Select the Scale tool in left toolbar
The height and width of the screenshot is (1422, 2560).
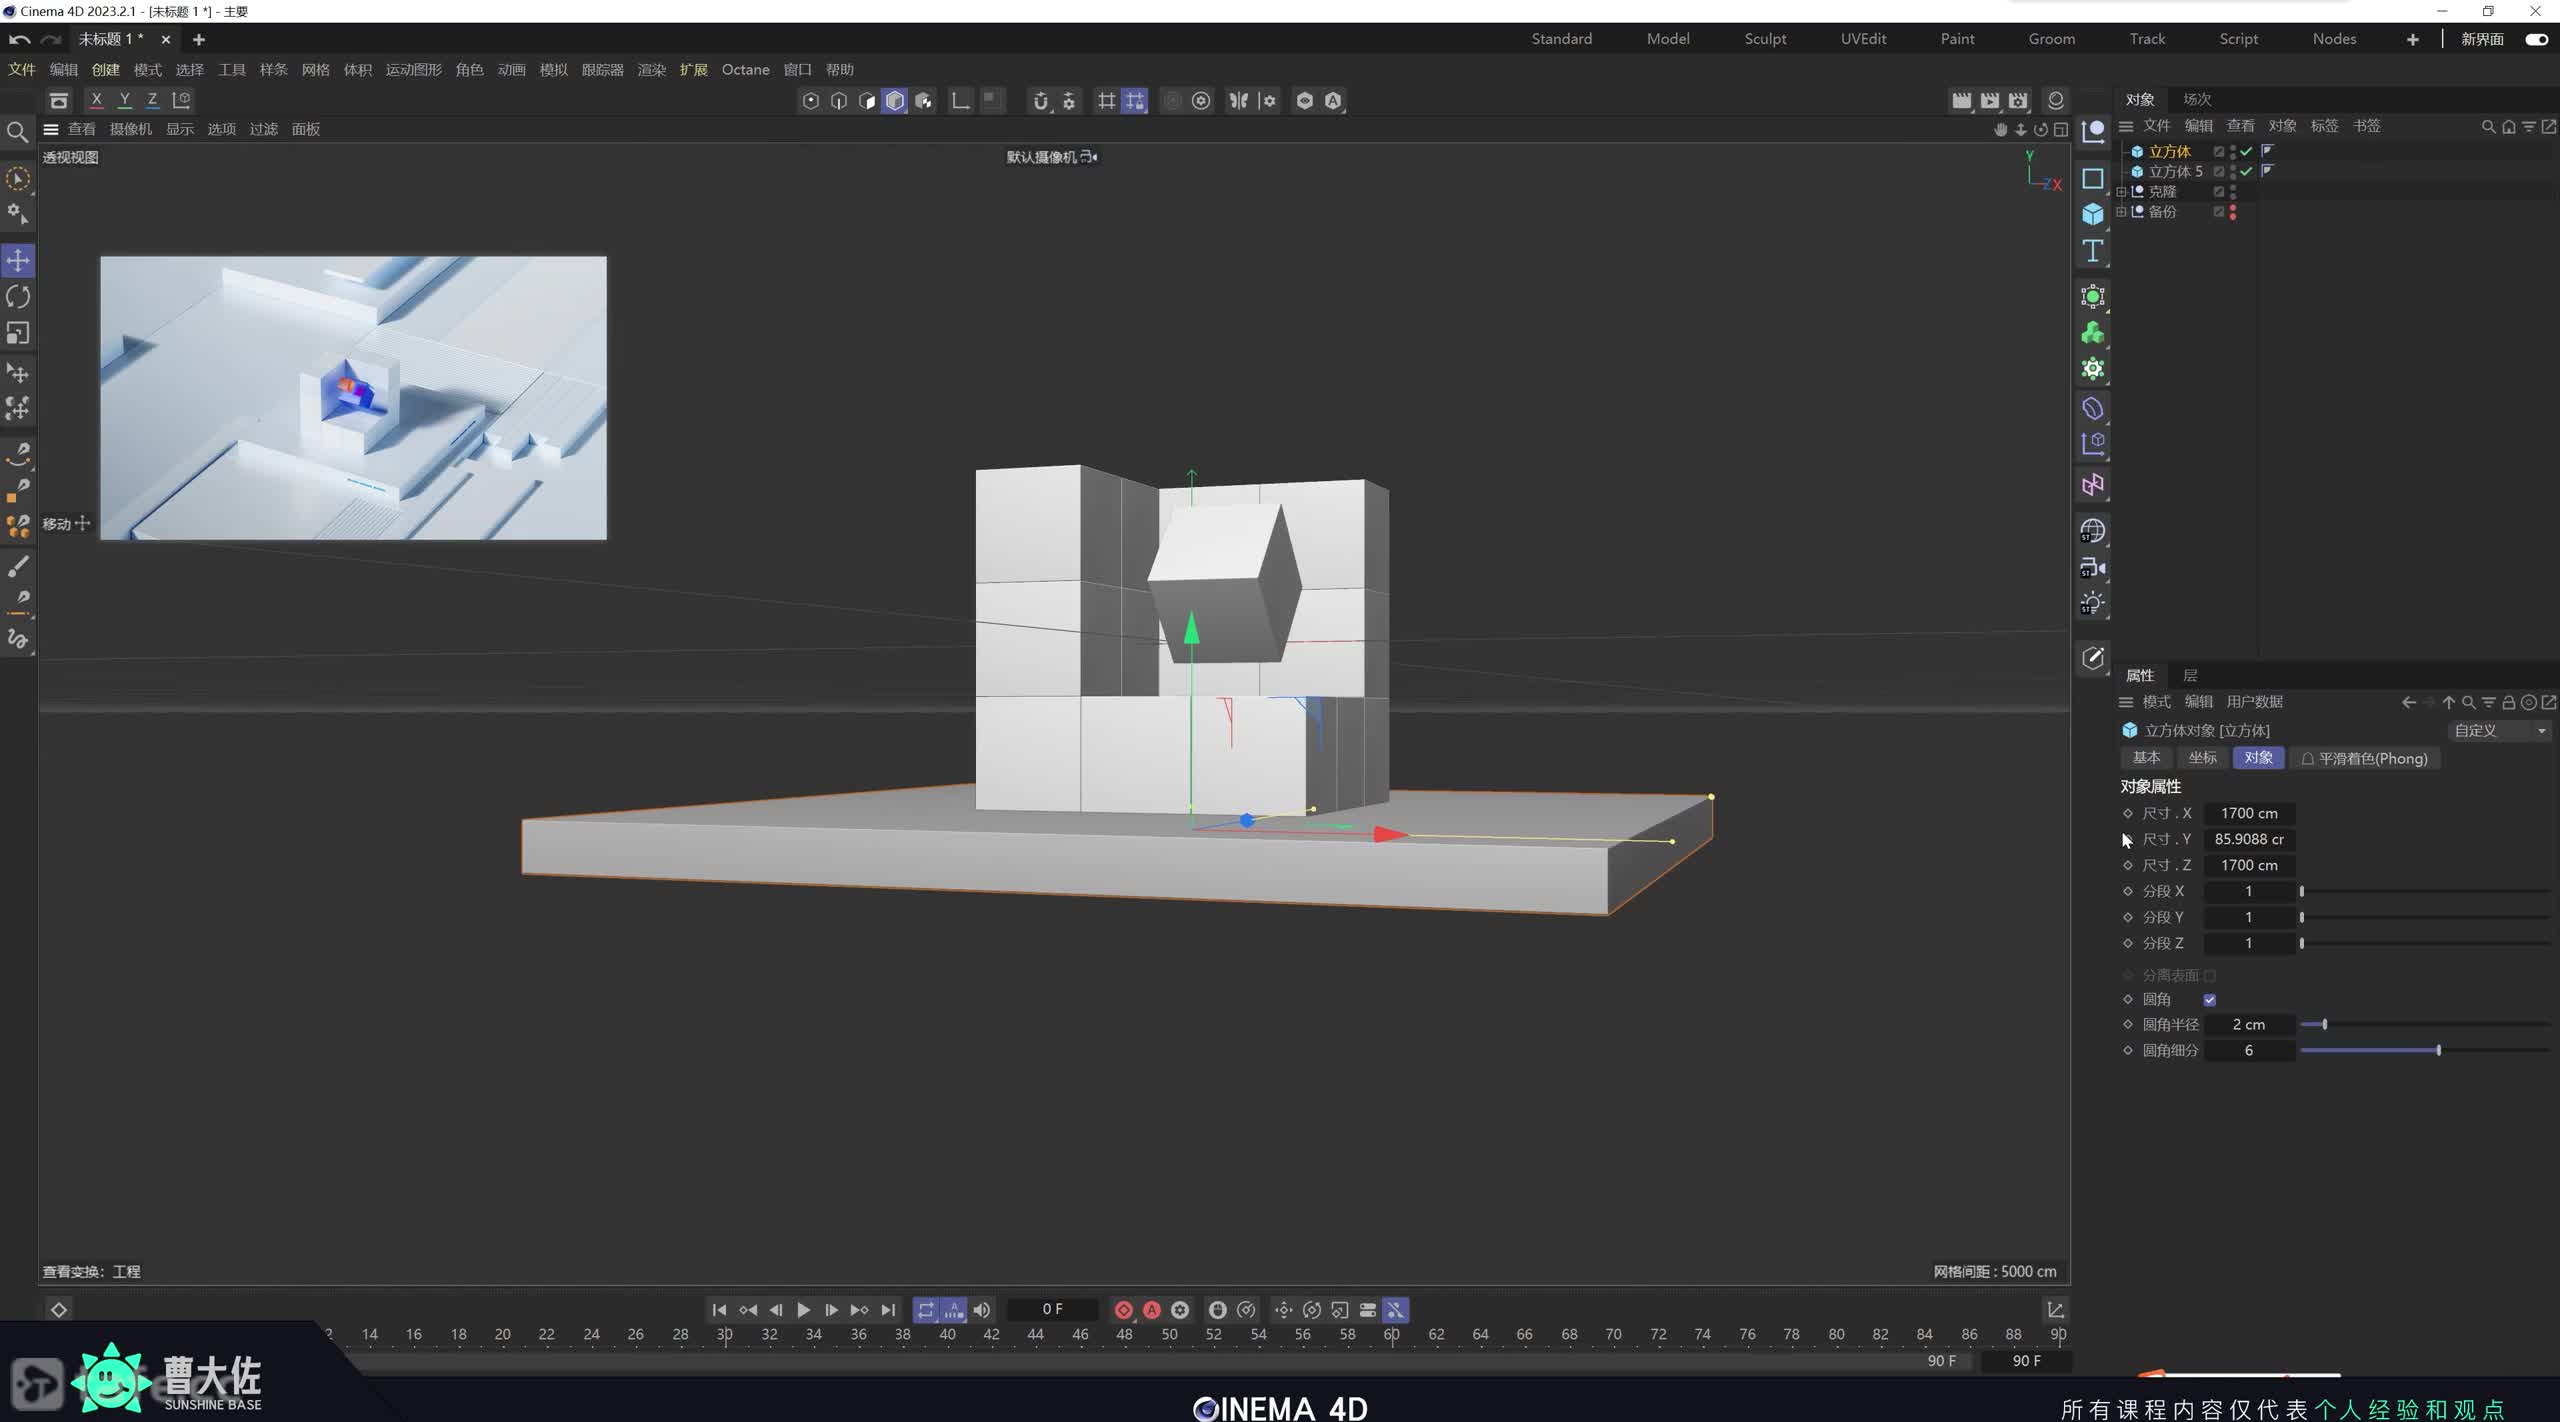pos(18,333)
